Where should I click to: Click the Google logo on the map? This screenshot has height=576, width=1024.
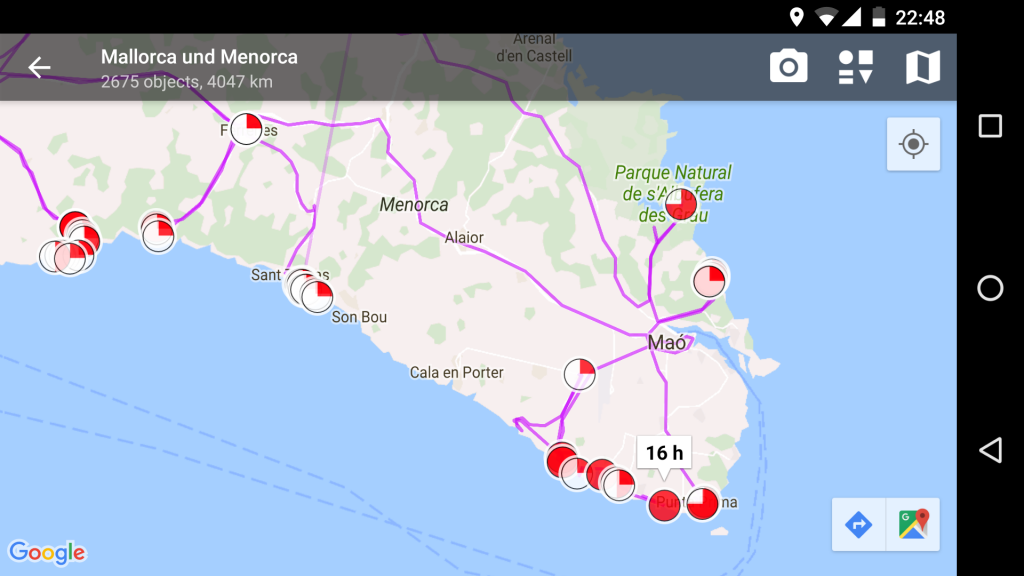[x=47, y=552]
